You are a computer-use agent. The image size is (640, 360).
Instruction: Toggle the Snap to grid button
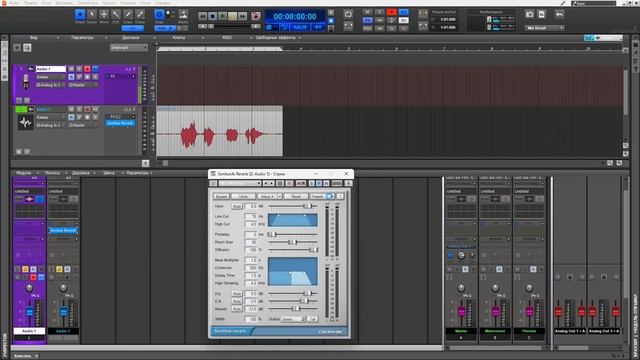(159, 15)
